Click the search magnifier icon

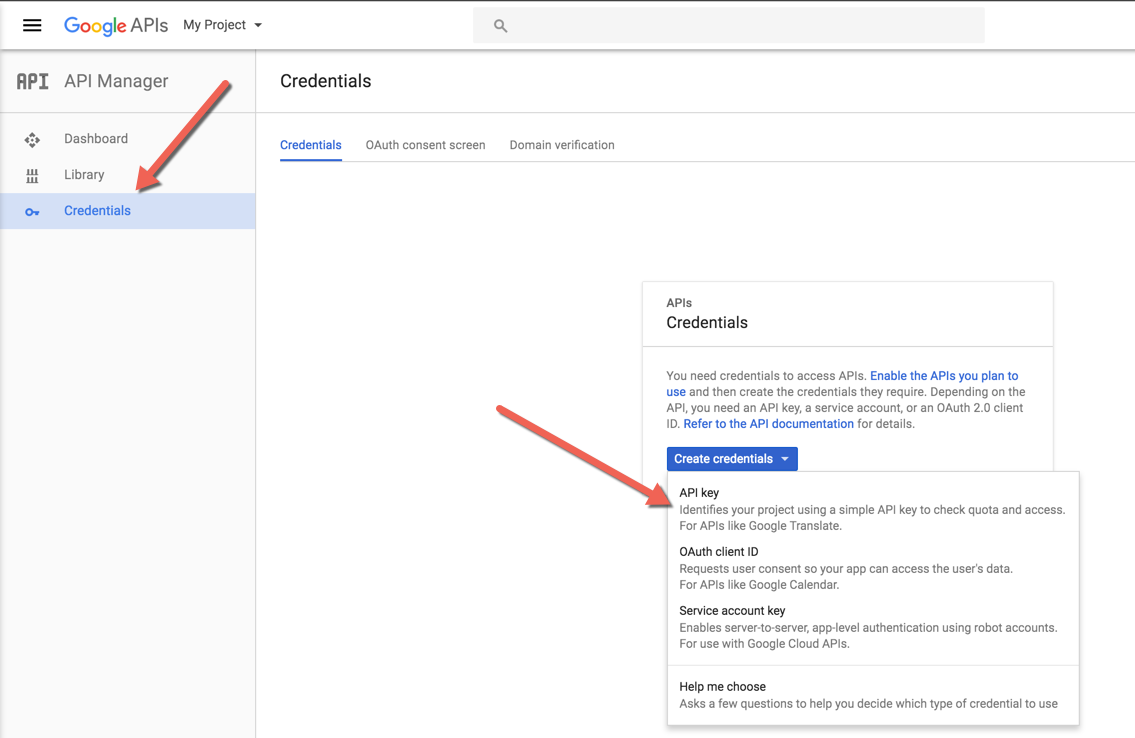(500, 26)
